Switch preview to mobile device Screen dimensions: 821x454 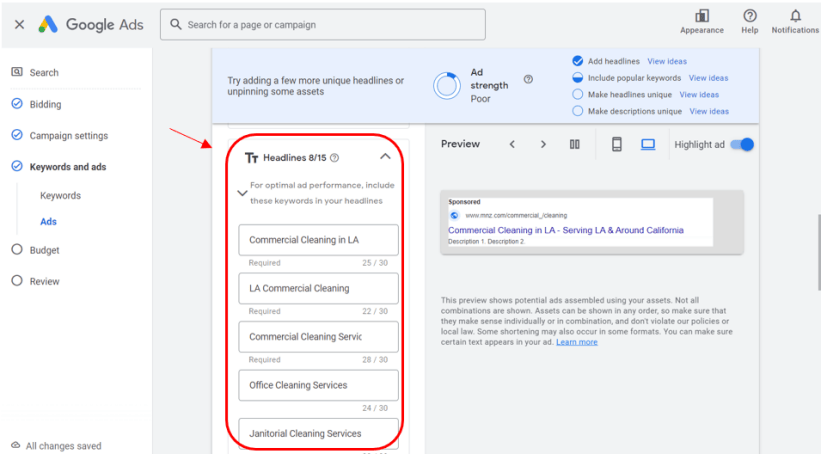617,145
